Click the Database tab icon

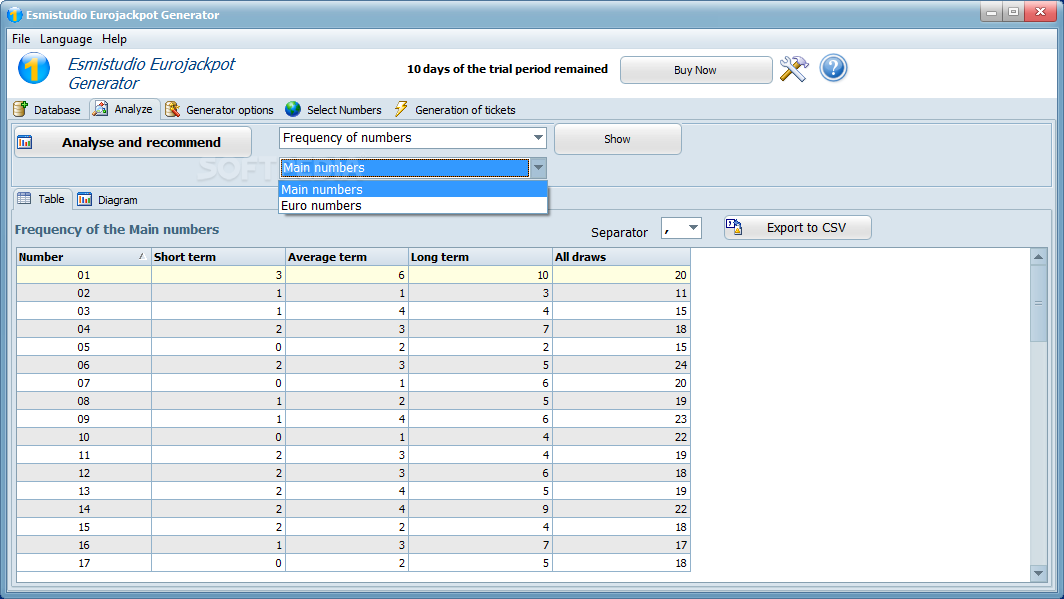pyautogui.click(x=21, y=109)
